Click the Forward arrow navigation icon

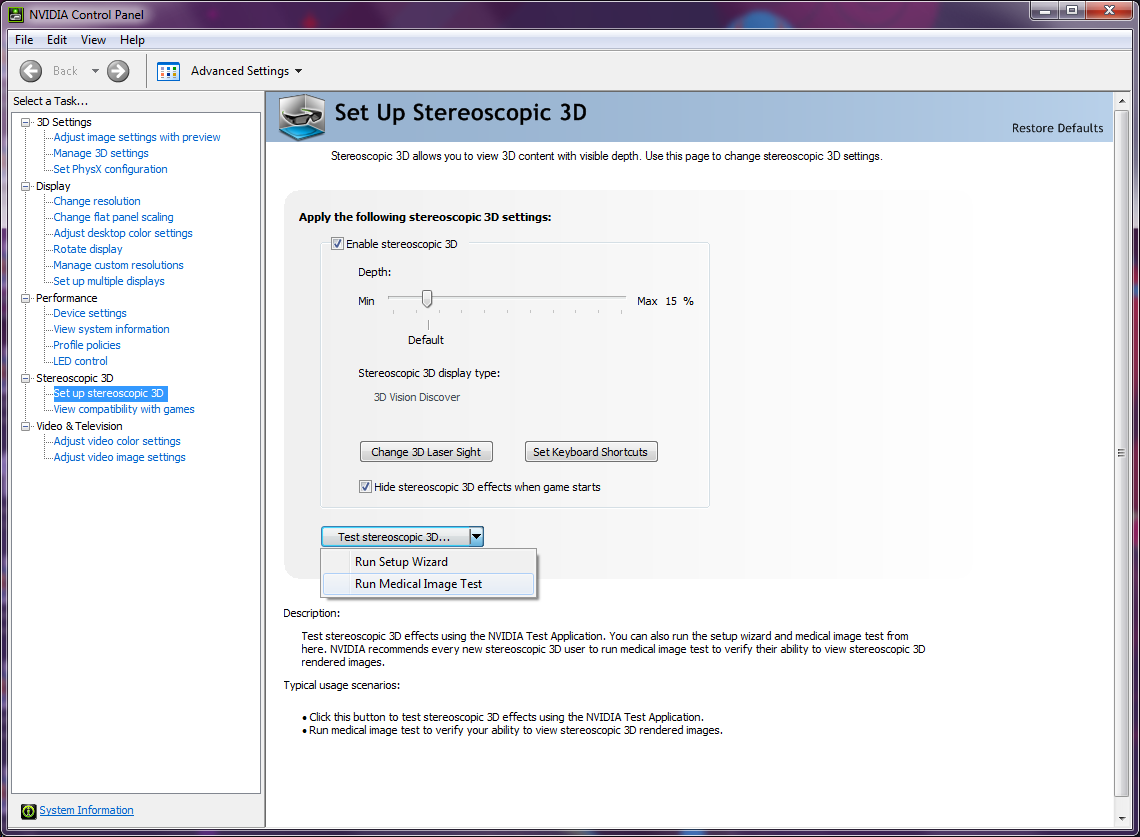pyautogui.click(x=118, y=71)
